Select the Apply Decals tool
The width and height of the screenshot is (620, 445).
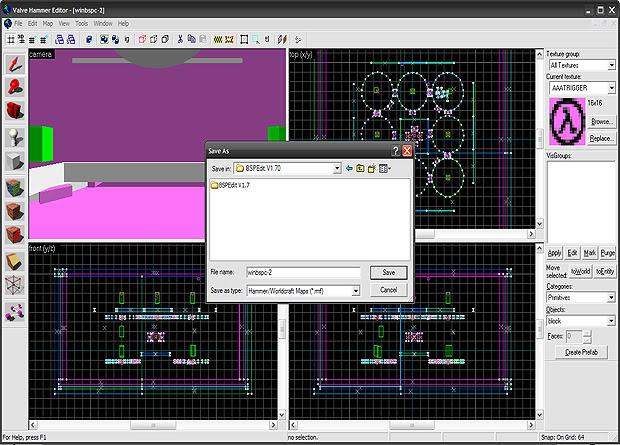click(x=15, y=235)
